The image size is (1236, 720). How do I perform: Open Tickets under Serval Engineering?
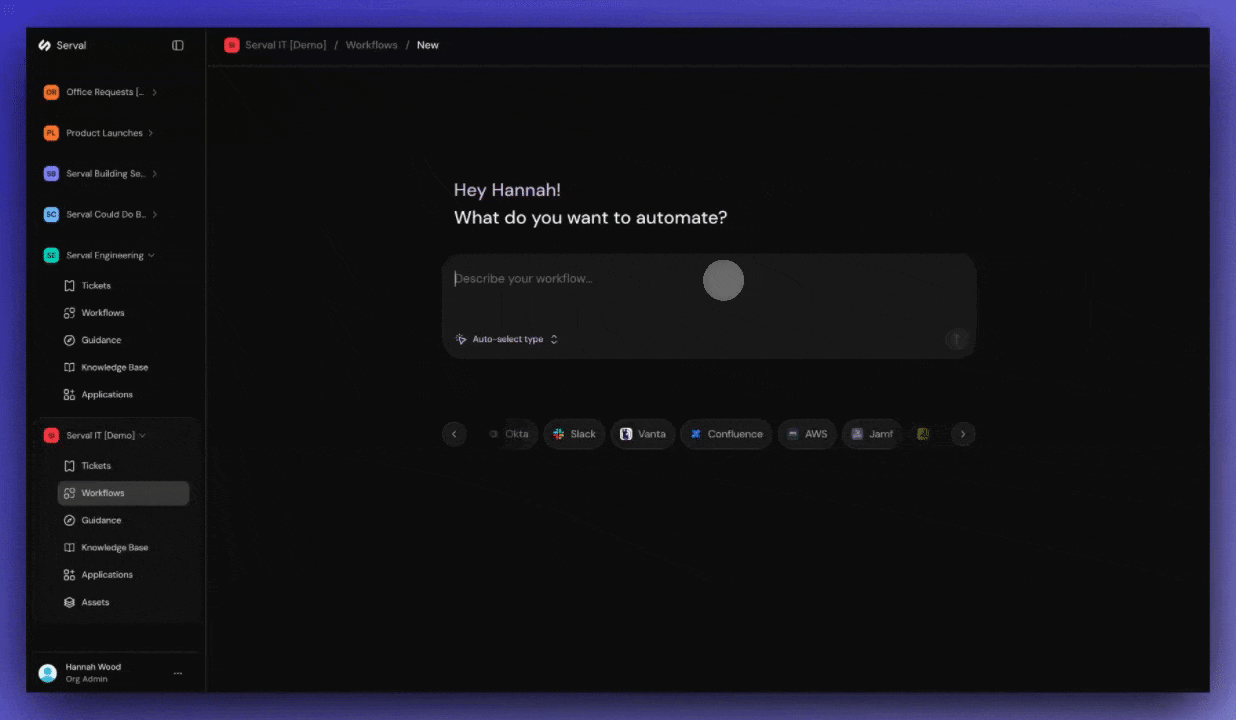pyautogui.click(x=96, y=286)
